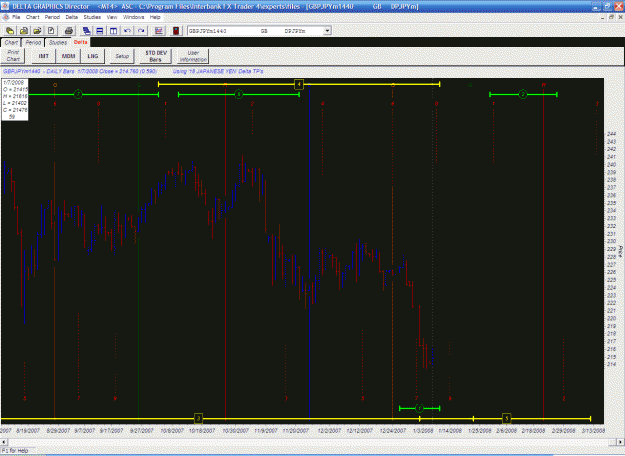Click the LNG button
Image resolution: width=625 pixels, height=456 pixels.
click(x=93, y=56)
